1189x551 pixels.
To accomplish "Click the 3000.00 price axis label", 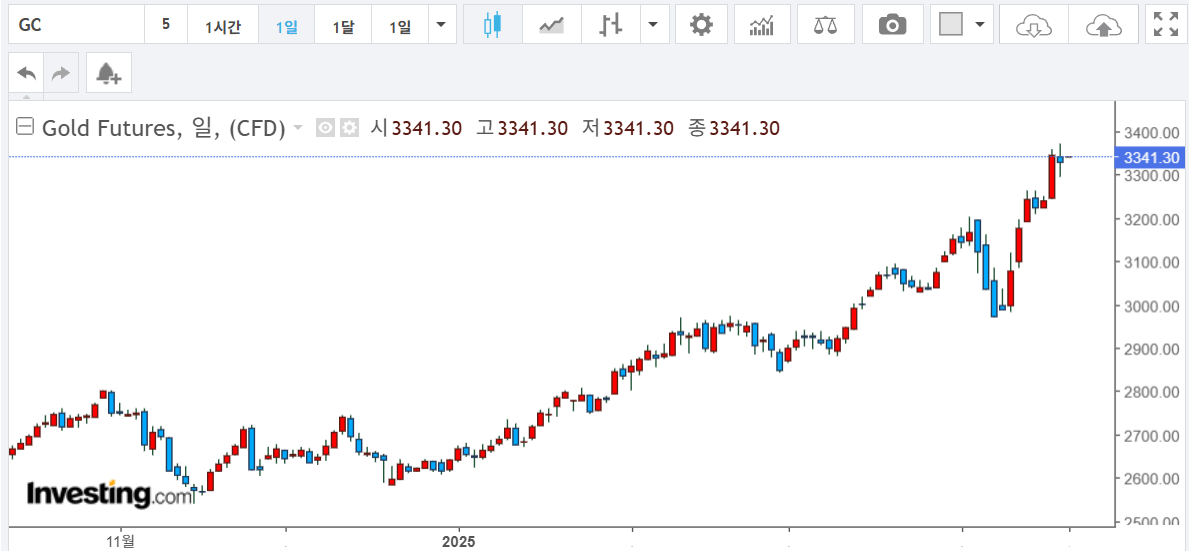I will [x=1152, y=305].
